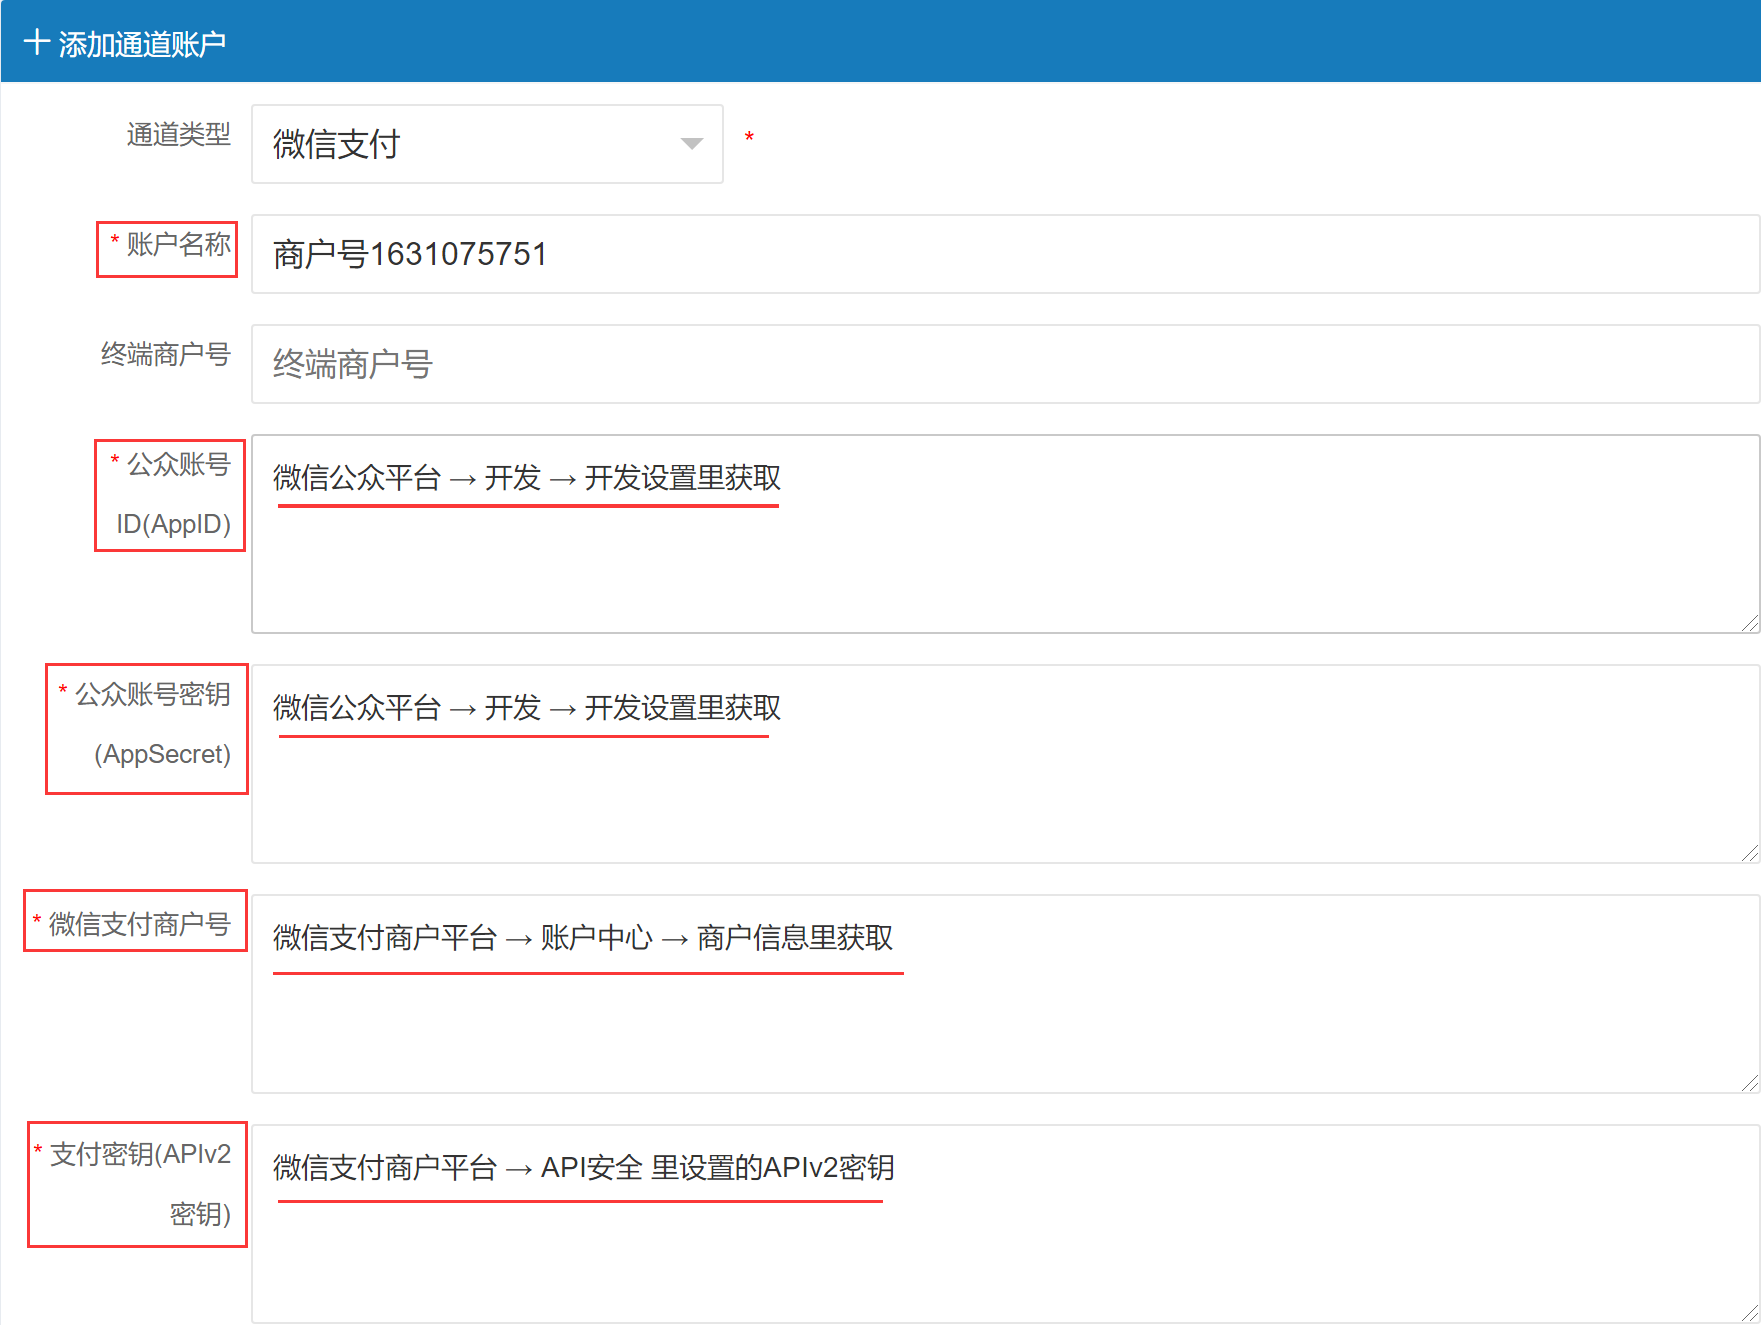Click the 通道类型 field label
The image size is (1761, 1325).
[178, 134]
